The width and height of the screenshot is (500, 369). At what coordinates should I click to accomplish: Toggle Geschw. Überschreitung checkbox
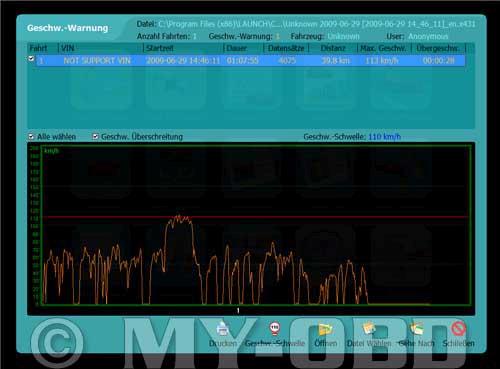95,136
